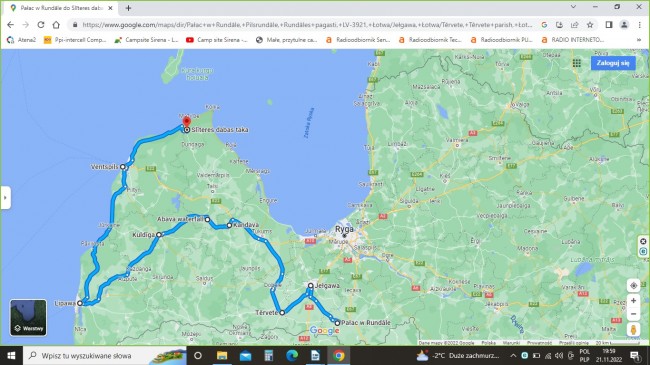Select the Jelgawa waypoint on map
The width and height of the screenshot is (650, 365).
tap(310, 286)
